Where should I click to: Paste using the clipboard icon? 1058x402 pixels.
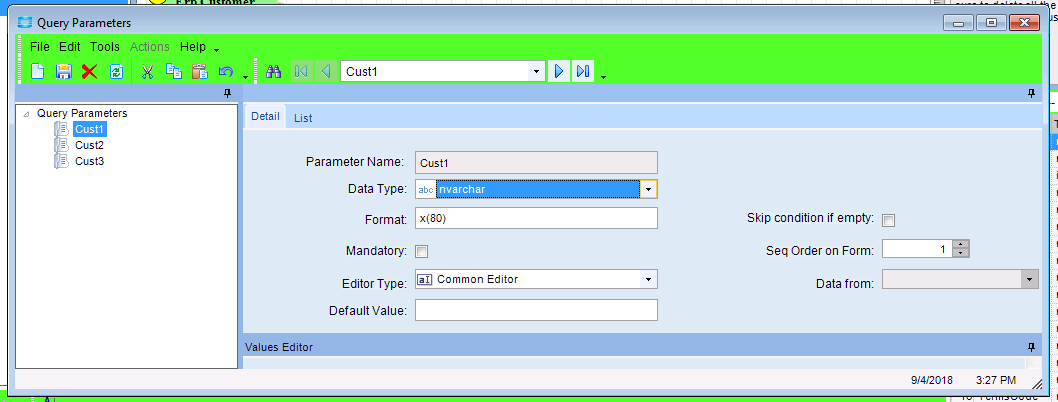pyautogui.click(x=200, y=71)
